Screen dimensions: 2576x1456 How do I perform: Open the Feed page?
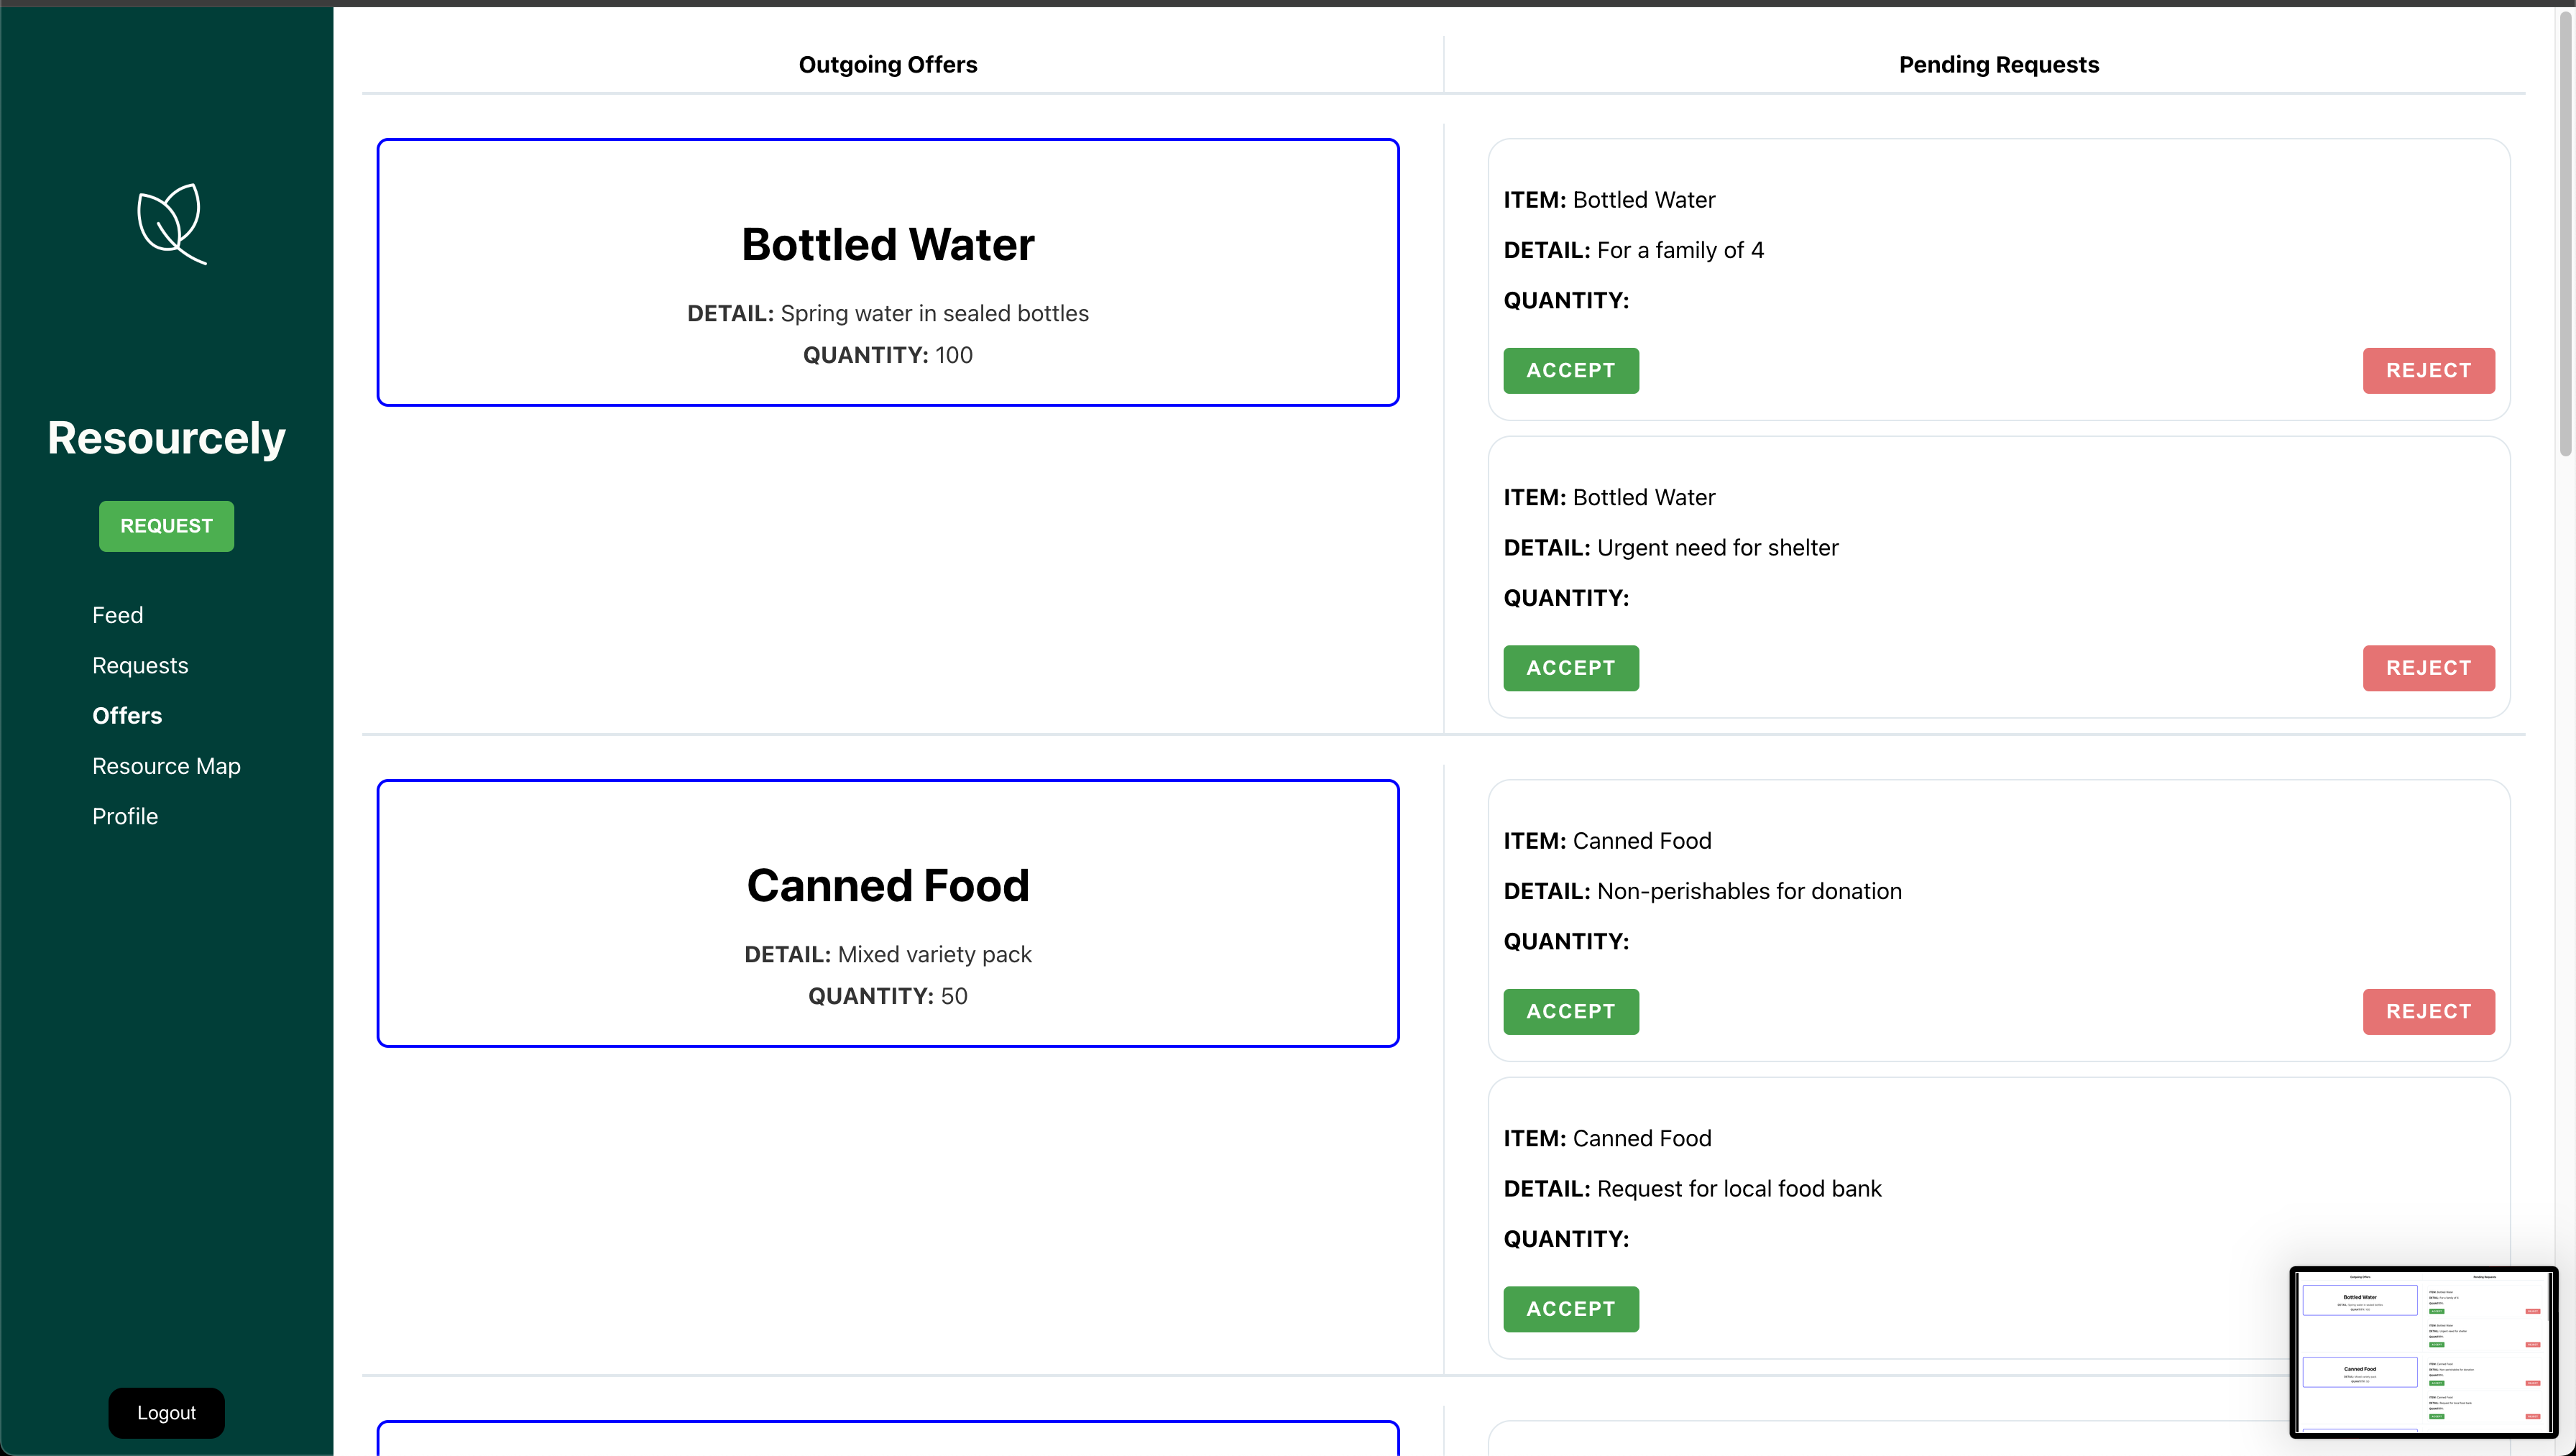[118, 615]
